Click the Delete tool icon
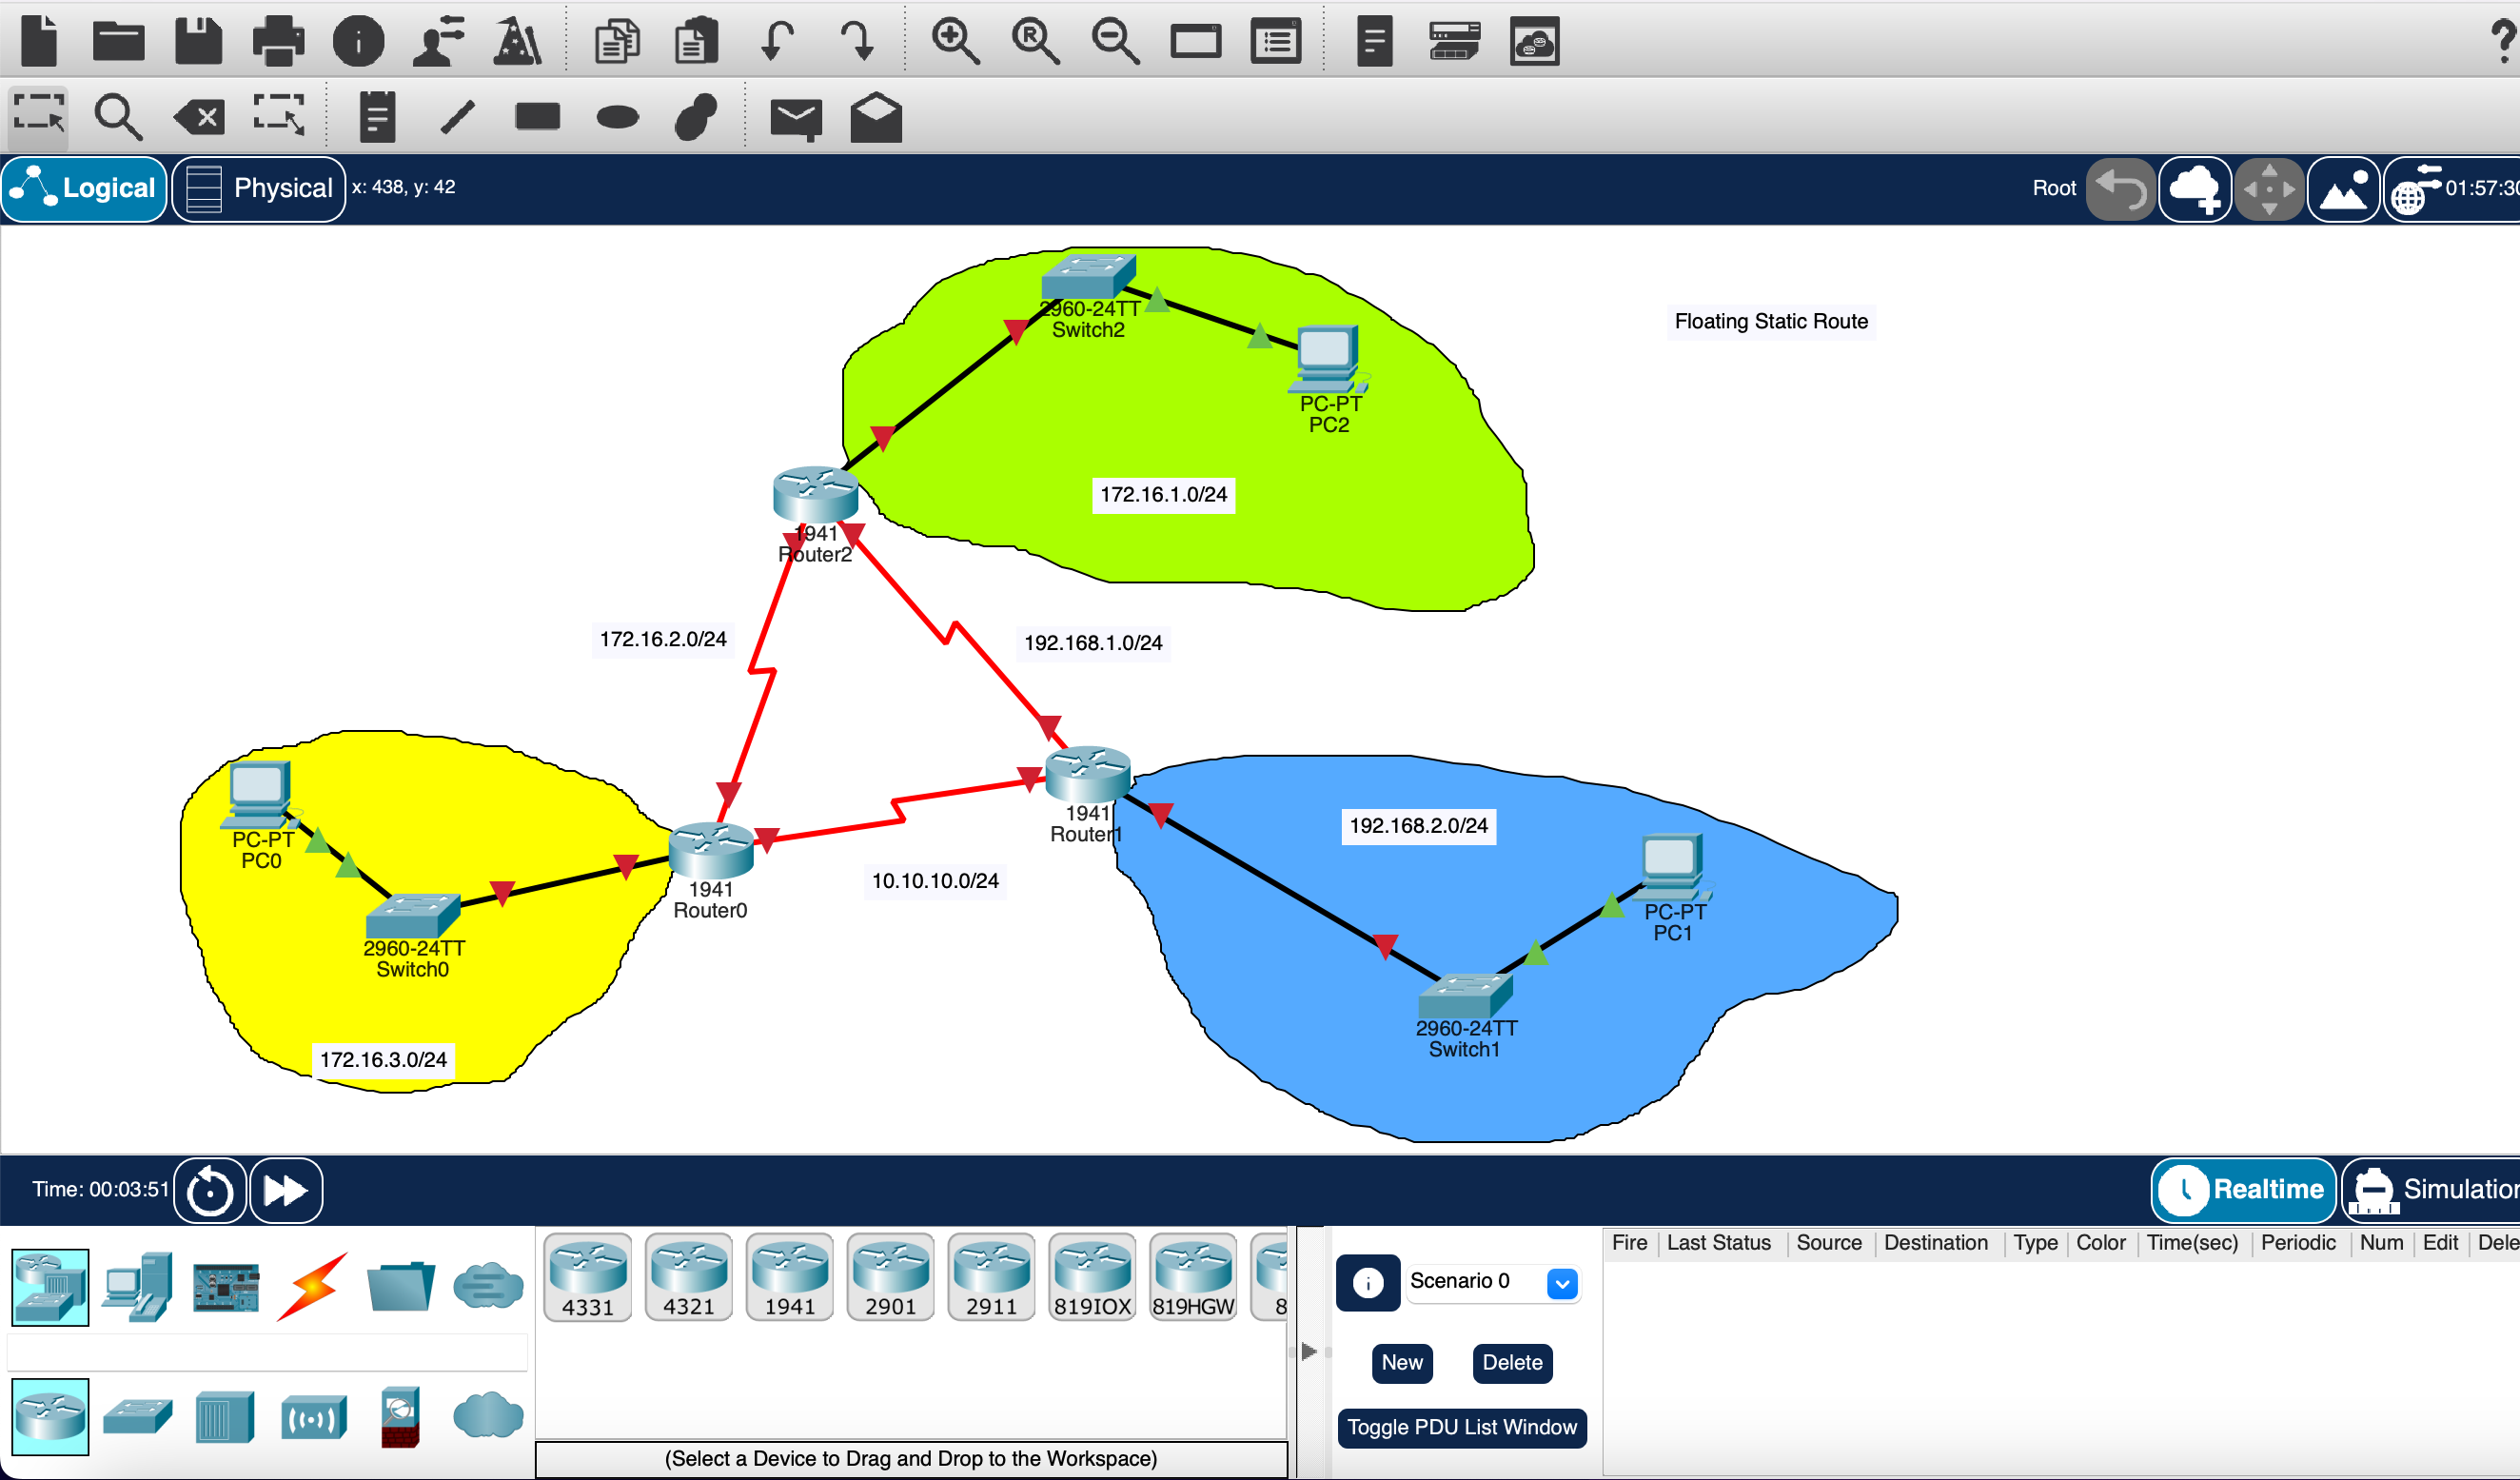This screenshot has width=2520, height=1480. coord(199,118)
